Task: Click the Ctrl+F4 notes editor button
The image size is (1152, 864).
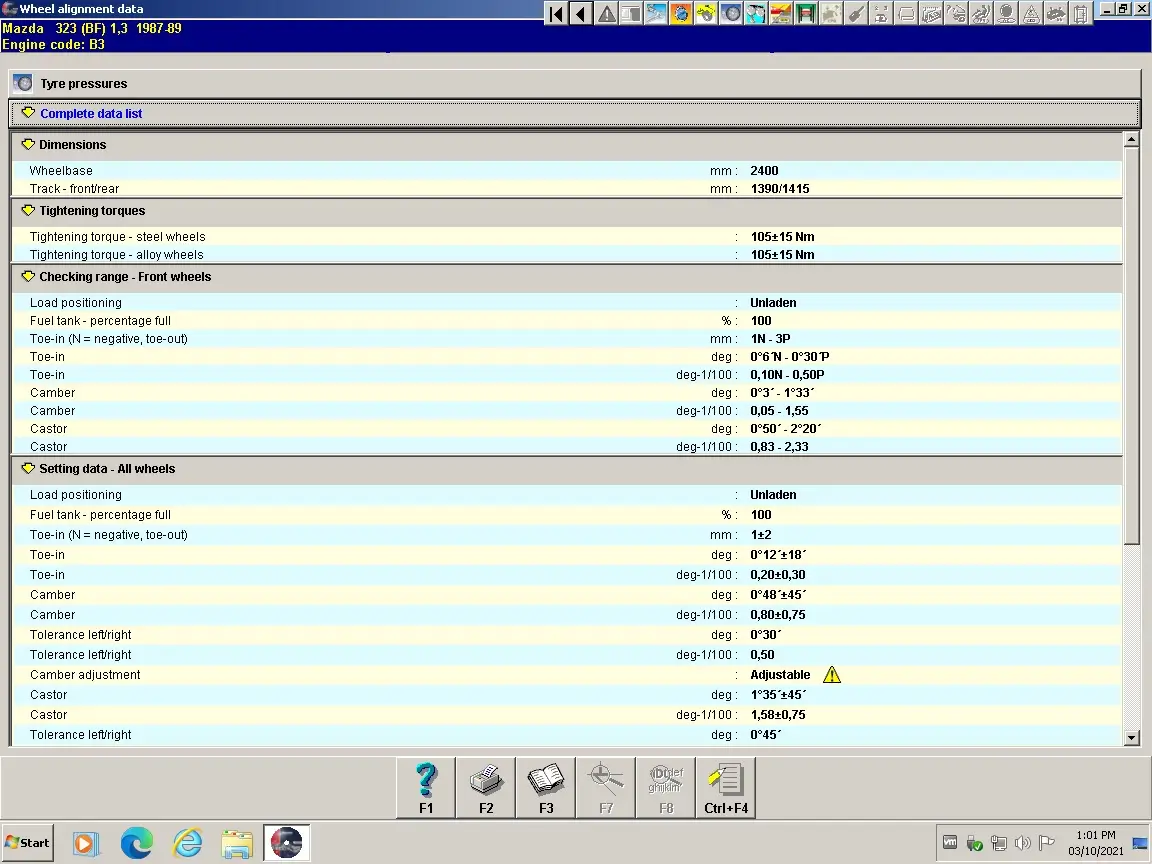Action: click(726, 787)
